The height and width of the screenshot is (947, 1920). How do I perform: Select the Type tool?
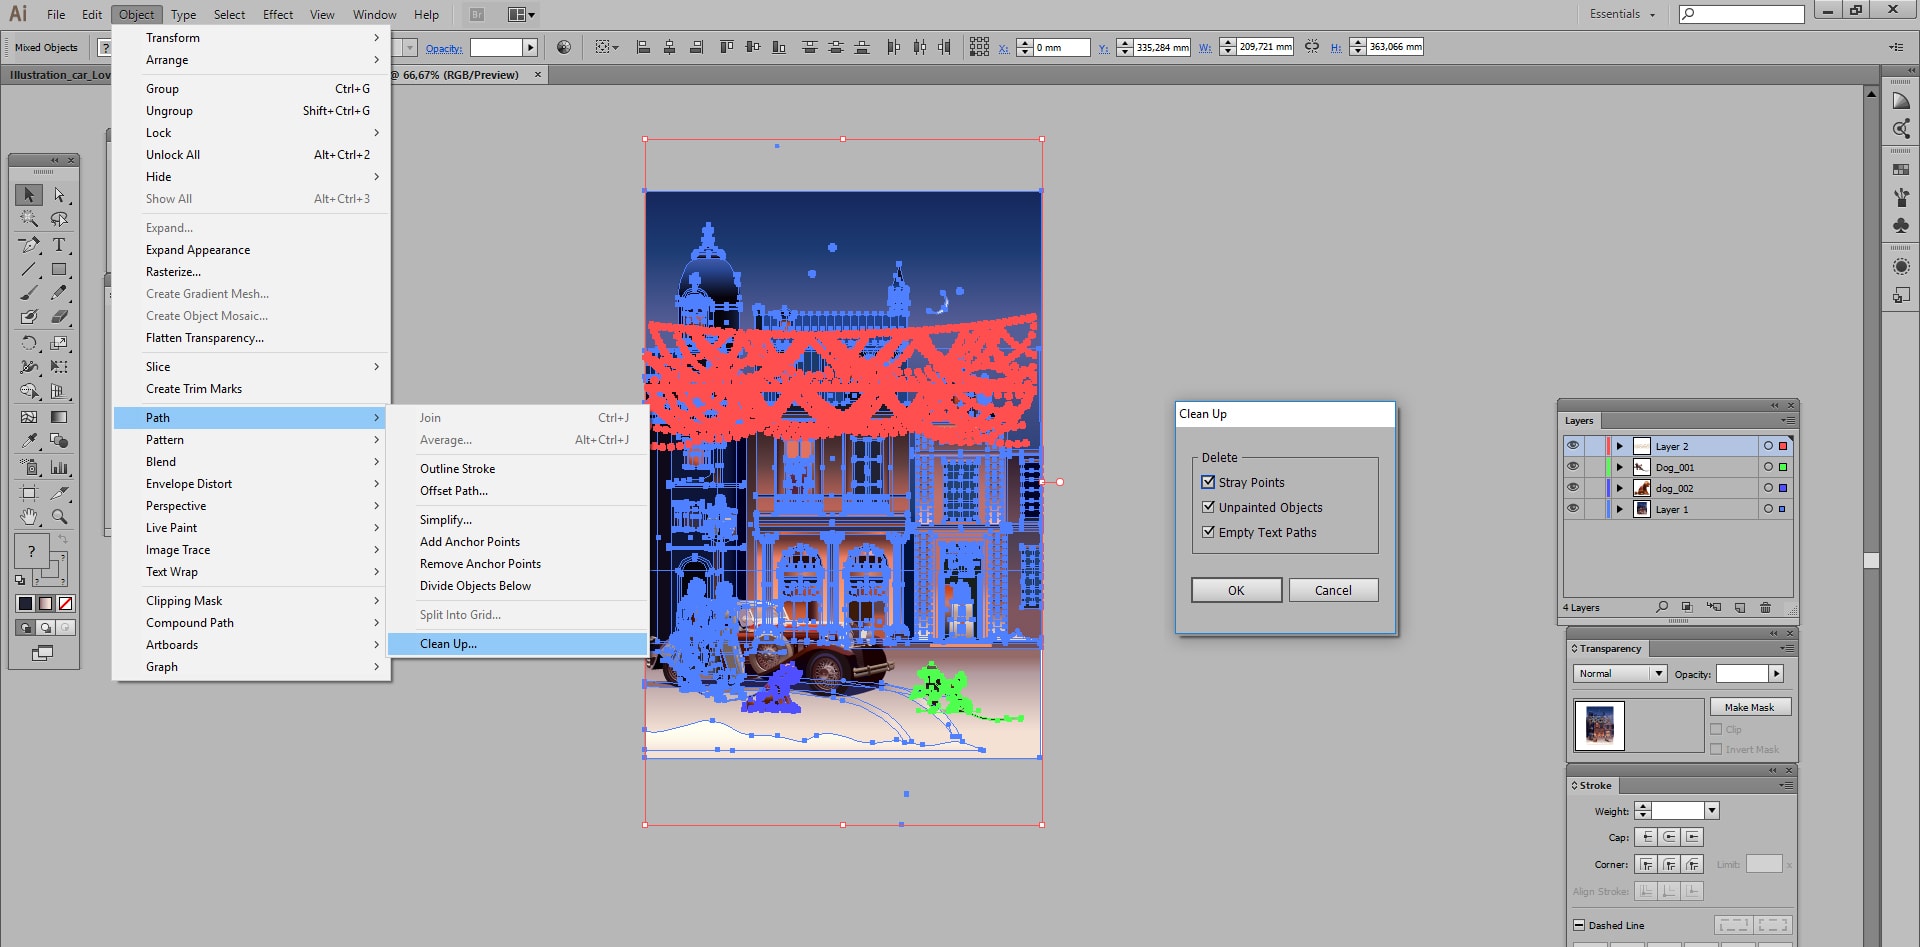point(59,245)
